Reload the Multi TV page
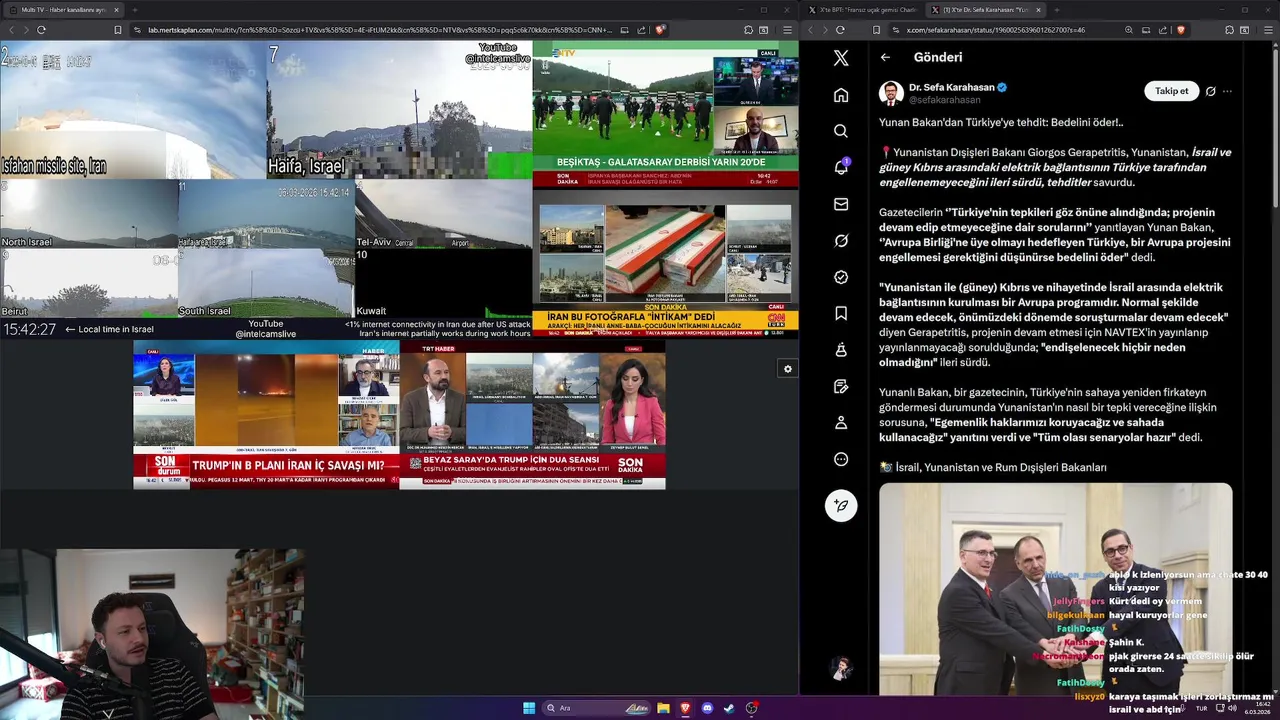1280x720 pixels. point(41,30)
